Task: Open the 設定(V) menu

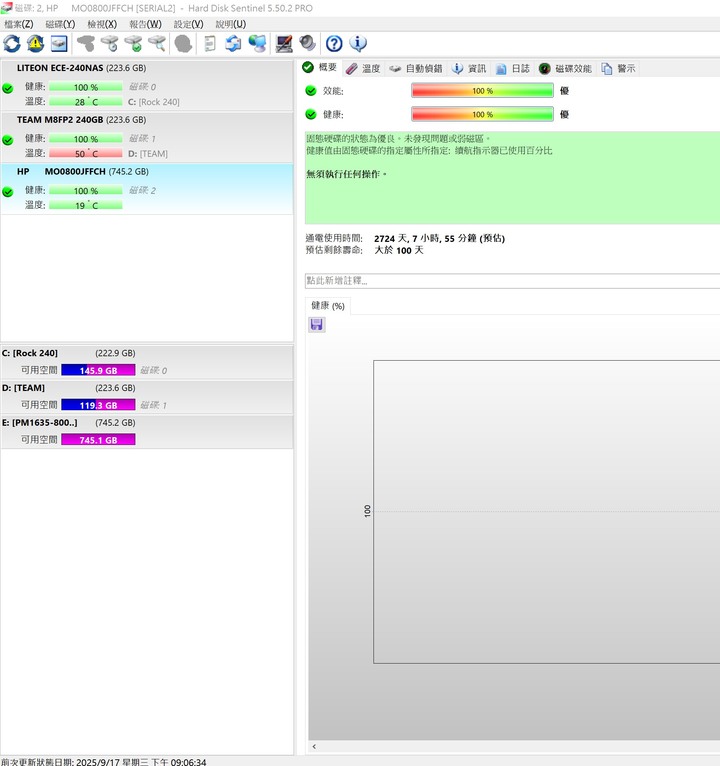Action: pyautogui.click(x=188, y=24)
